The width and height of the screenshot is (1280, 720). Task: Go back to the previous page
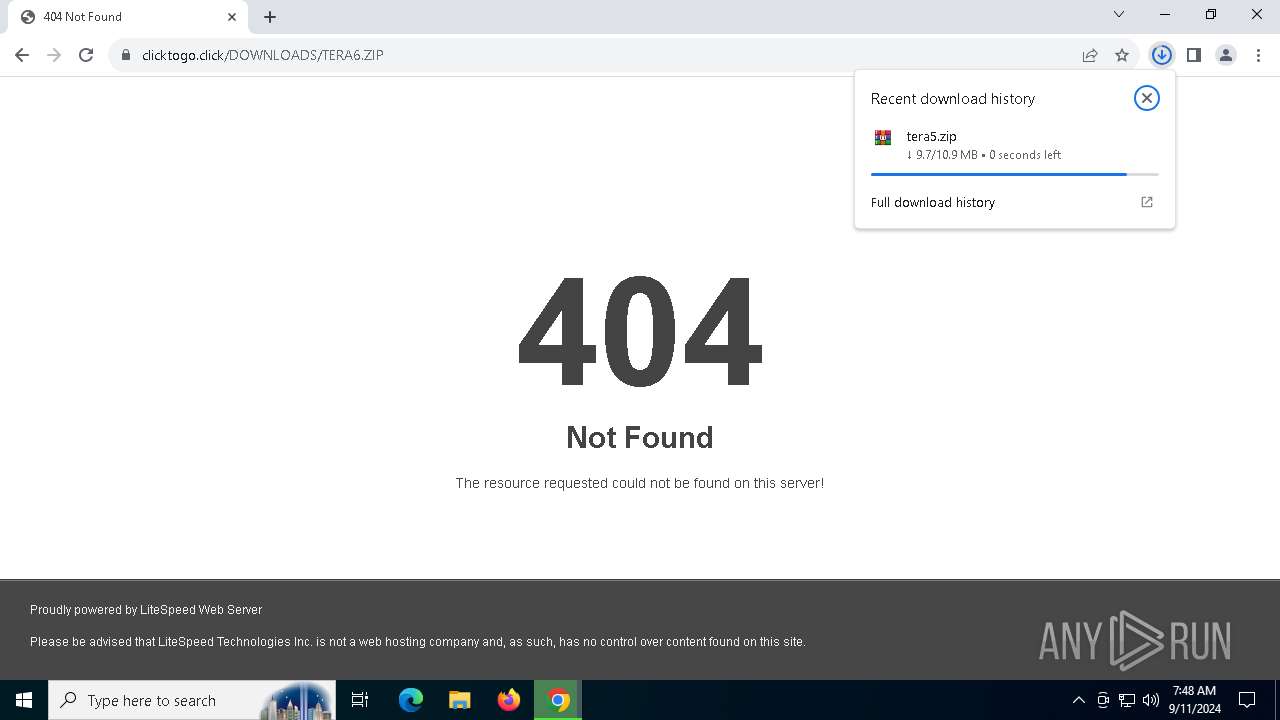point(22,55)
